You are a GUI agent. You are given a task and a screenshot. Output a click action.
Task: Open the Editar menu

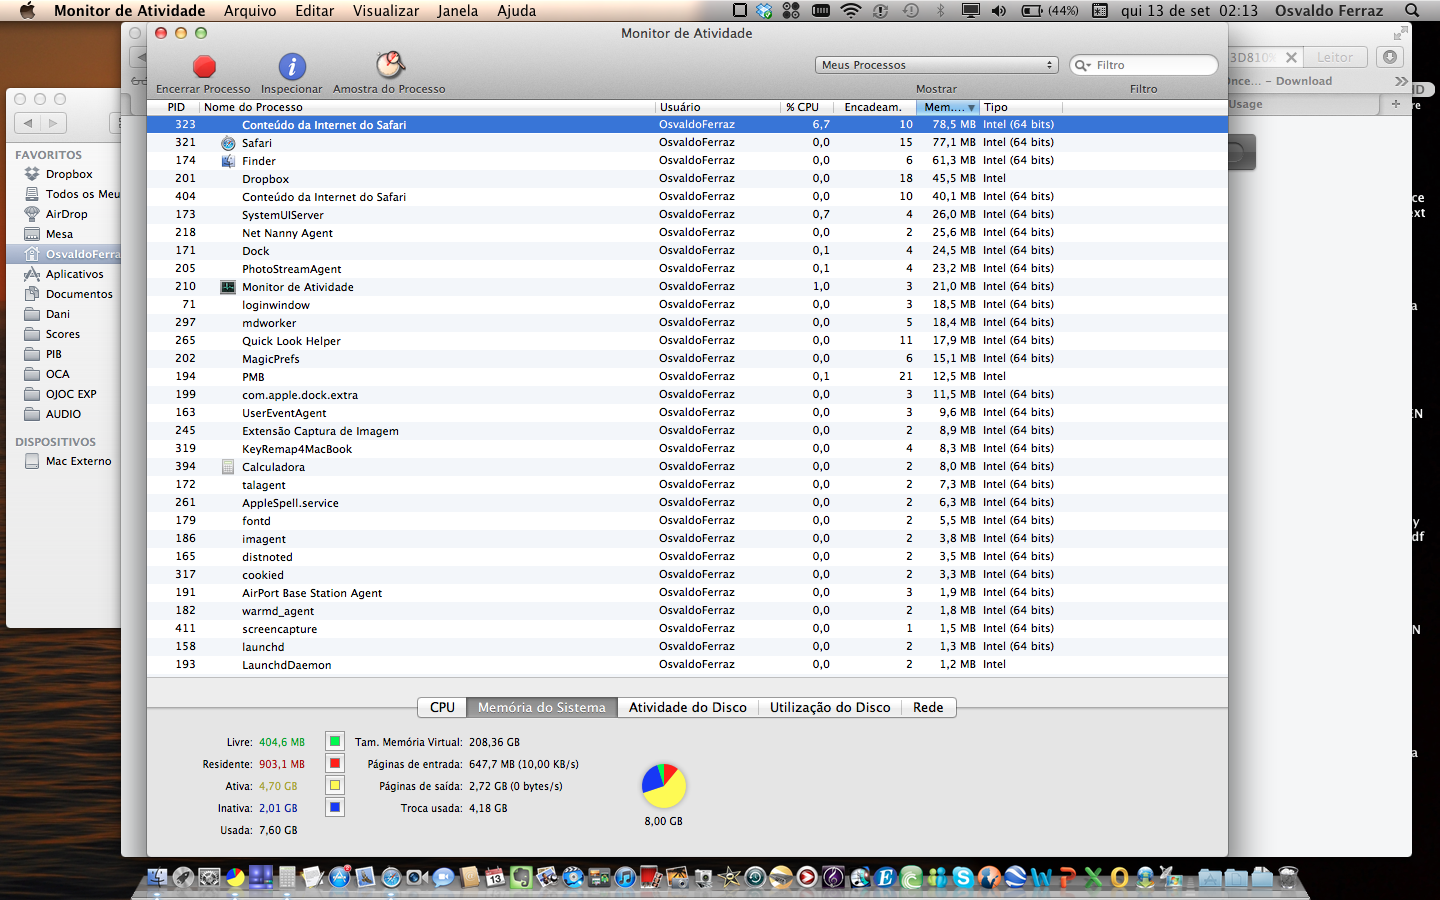(315, 11)
